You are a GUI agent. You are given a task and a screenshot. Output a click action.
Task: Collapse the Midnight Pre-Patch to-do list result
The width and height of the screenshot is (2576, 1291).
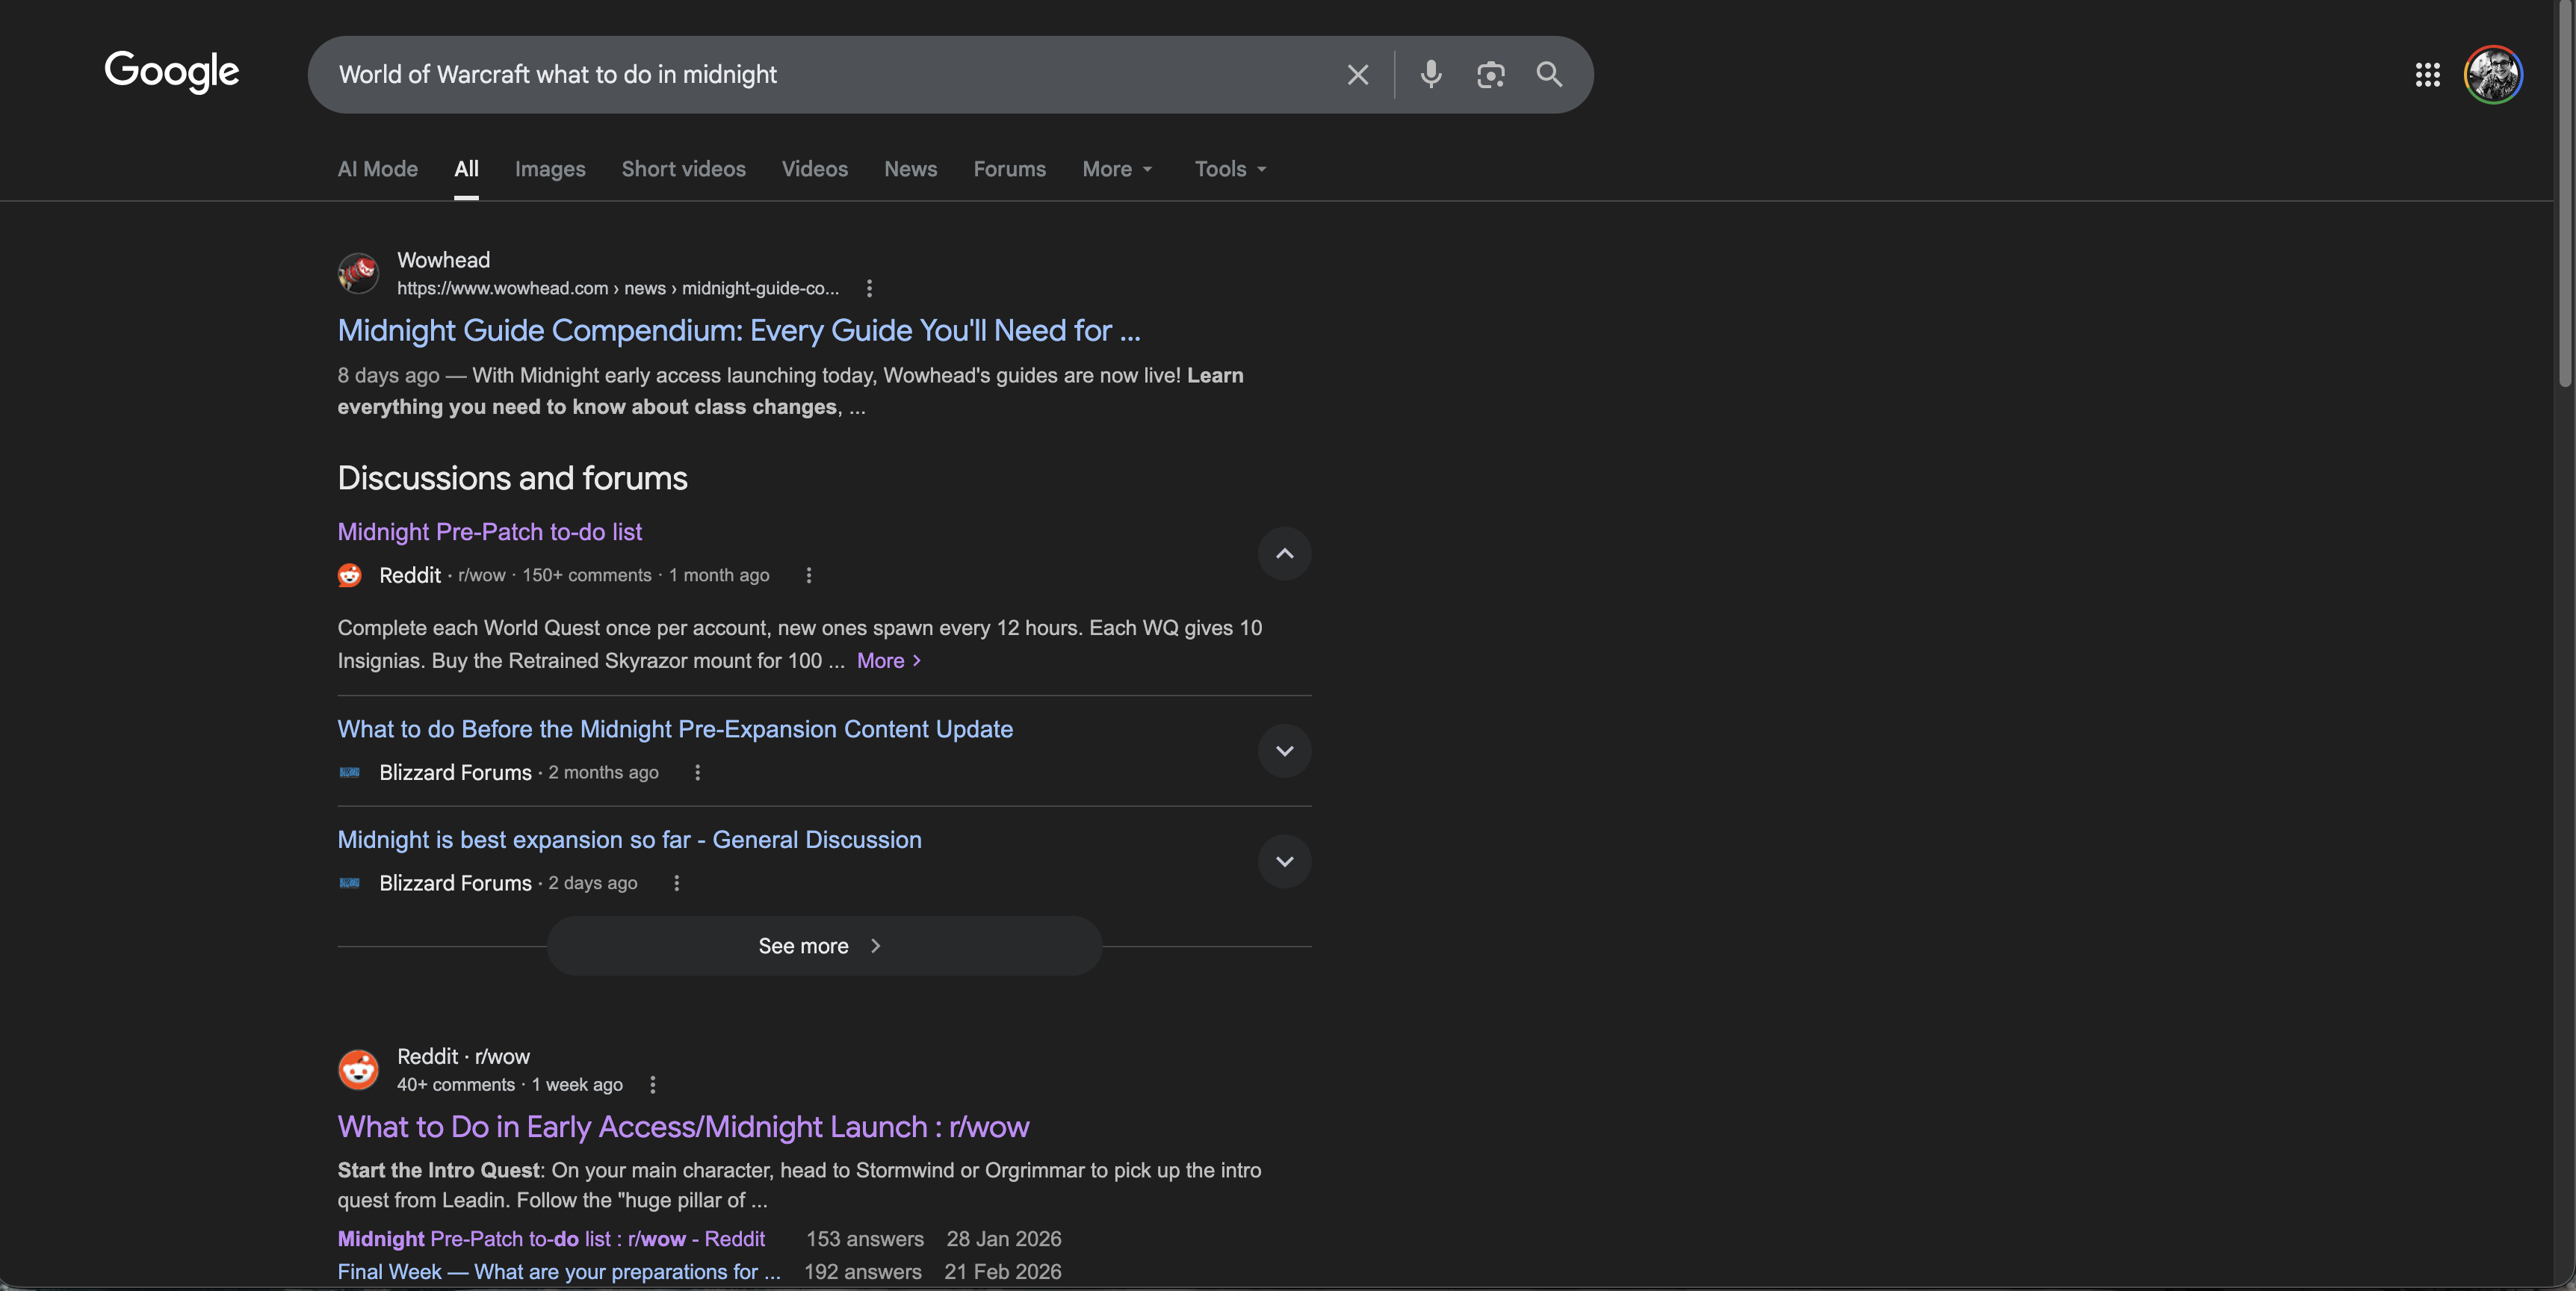pyautogui.click(x=1284, y=554)
